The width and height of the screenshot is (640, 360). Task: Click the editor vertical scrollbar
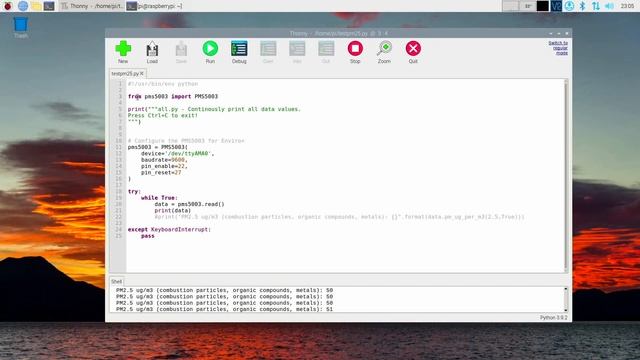(x=566, y=176)
